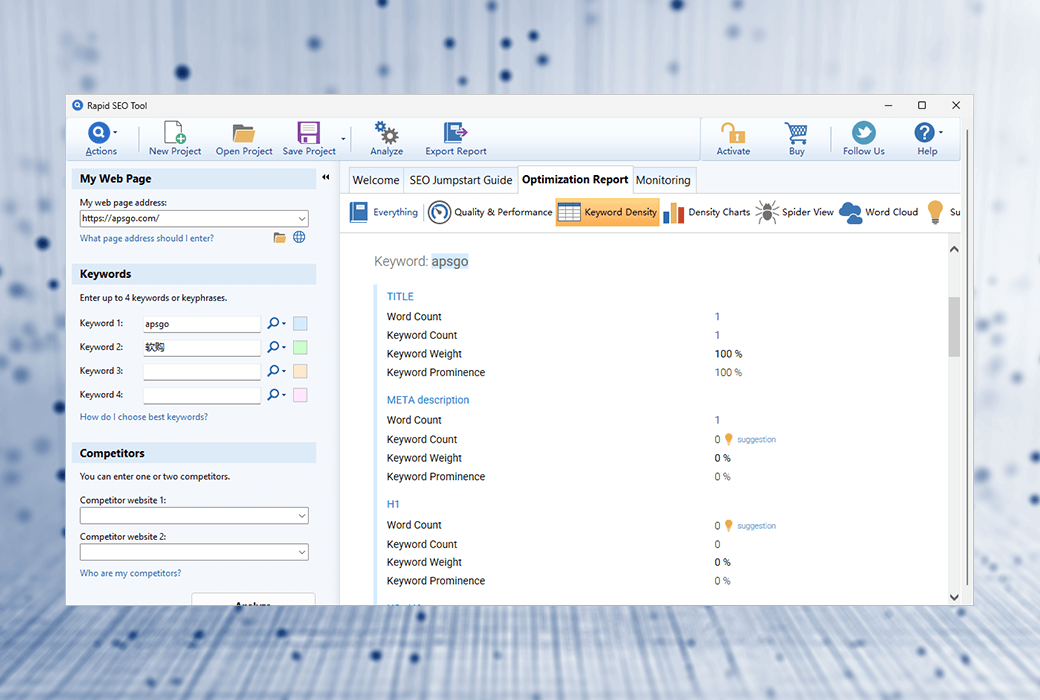Click Keyword 2 input field
1040x700 pixels.
click(x=202, y=347)
